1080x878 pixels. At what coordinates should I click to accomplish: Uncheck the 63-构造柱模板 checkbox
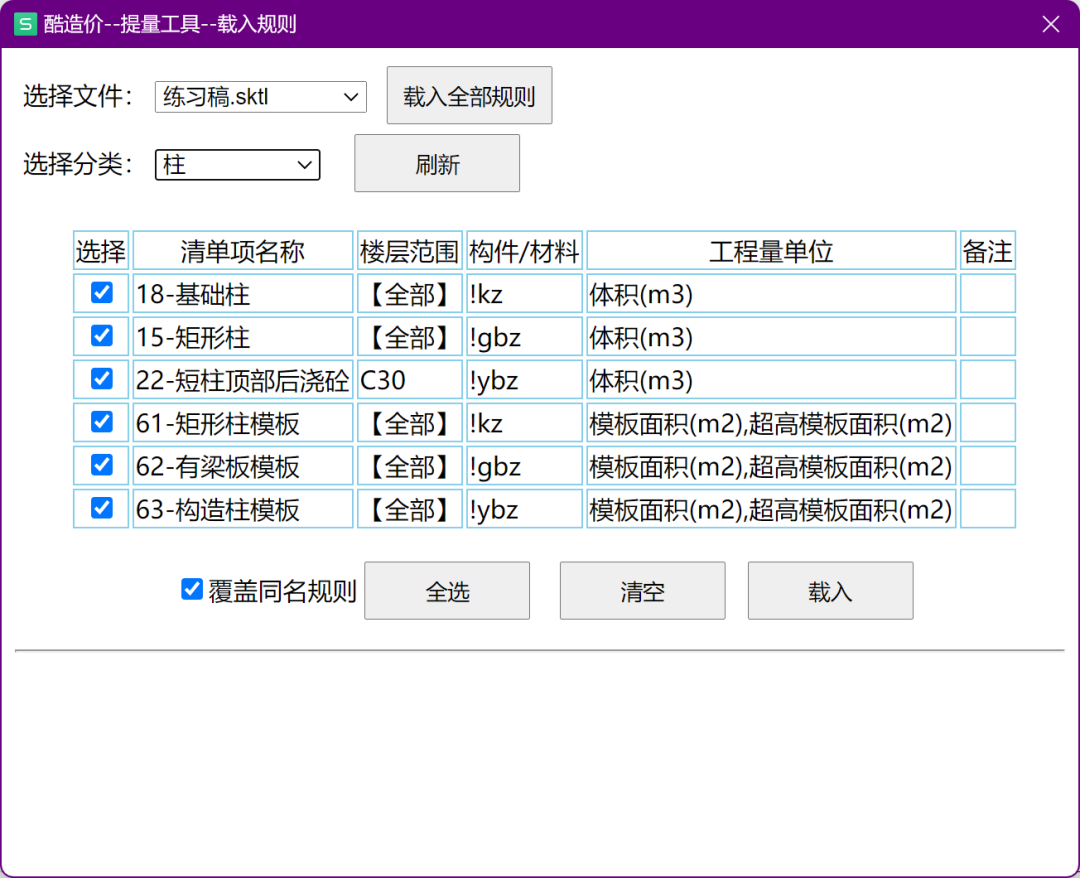101,508
